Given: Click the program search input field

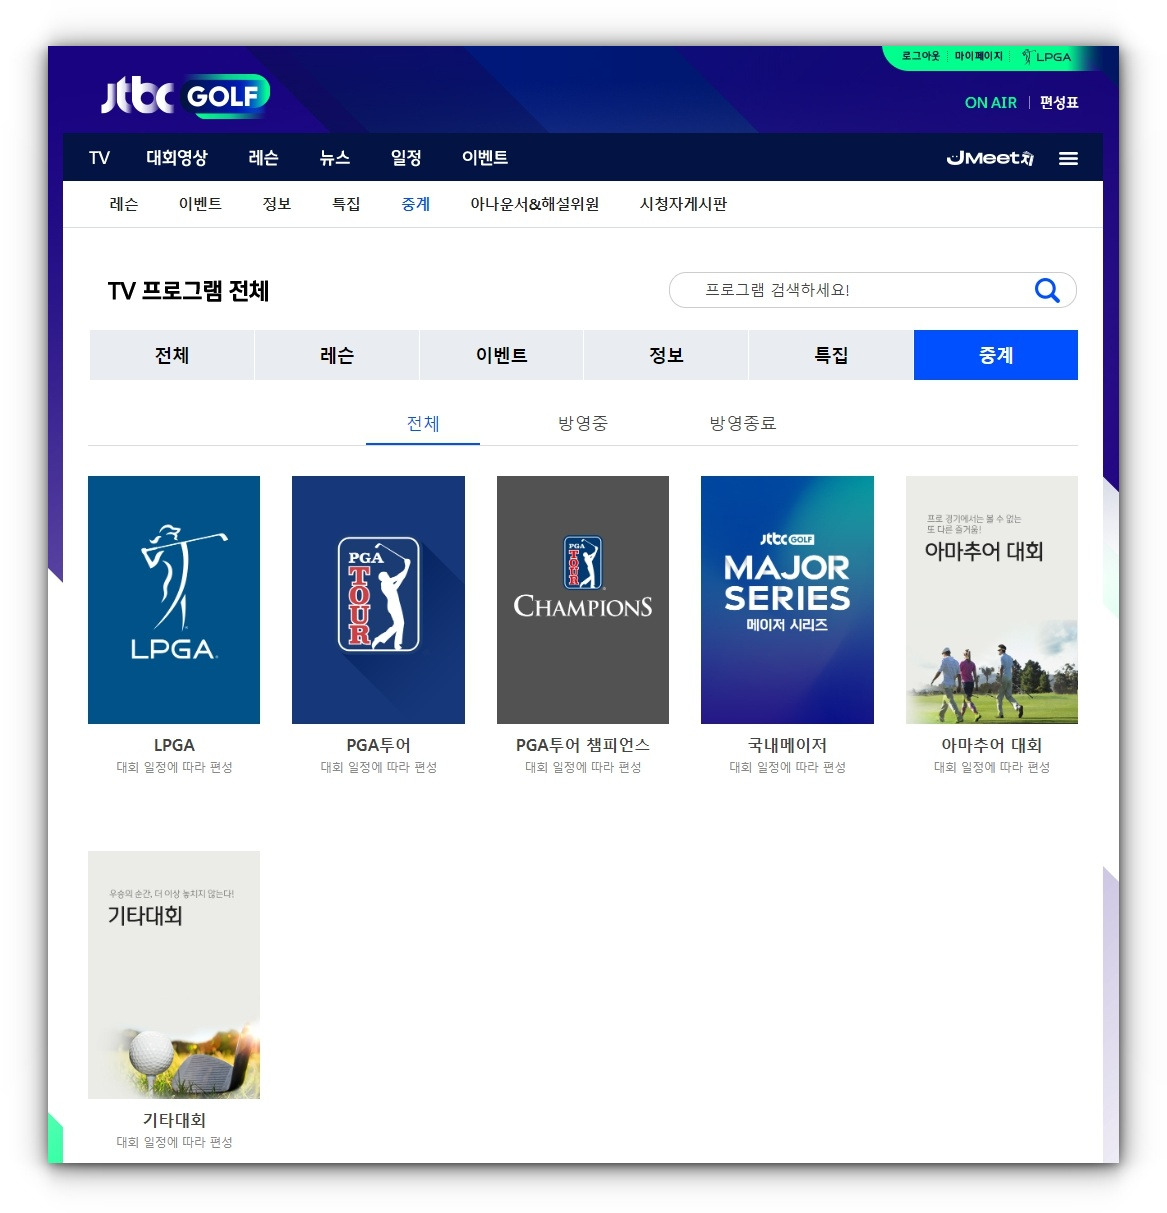Looking at the screenshot, I should [x=850, y=290].
